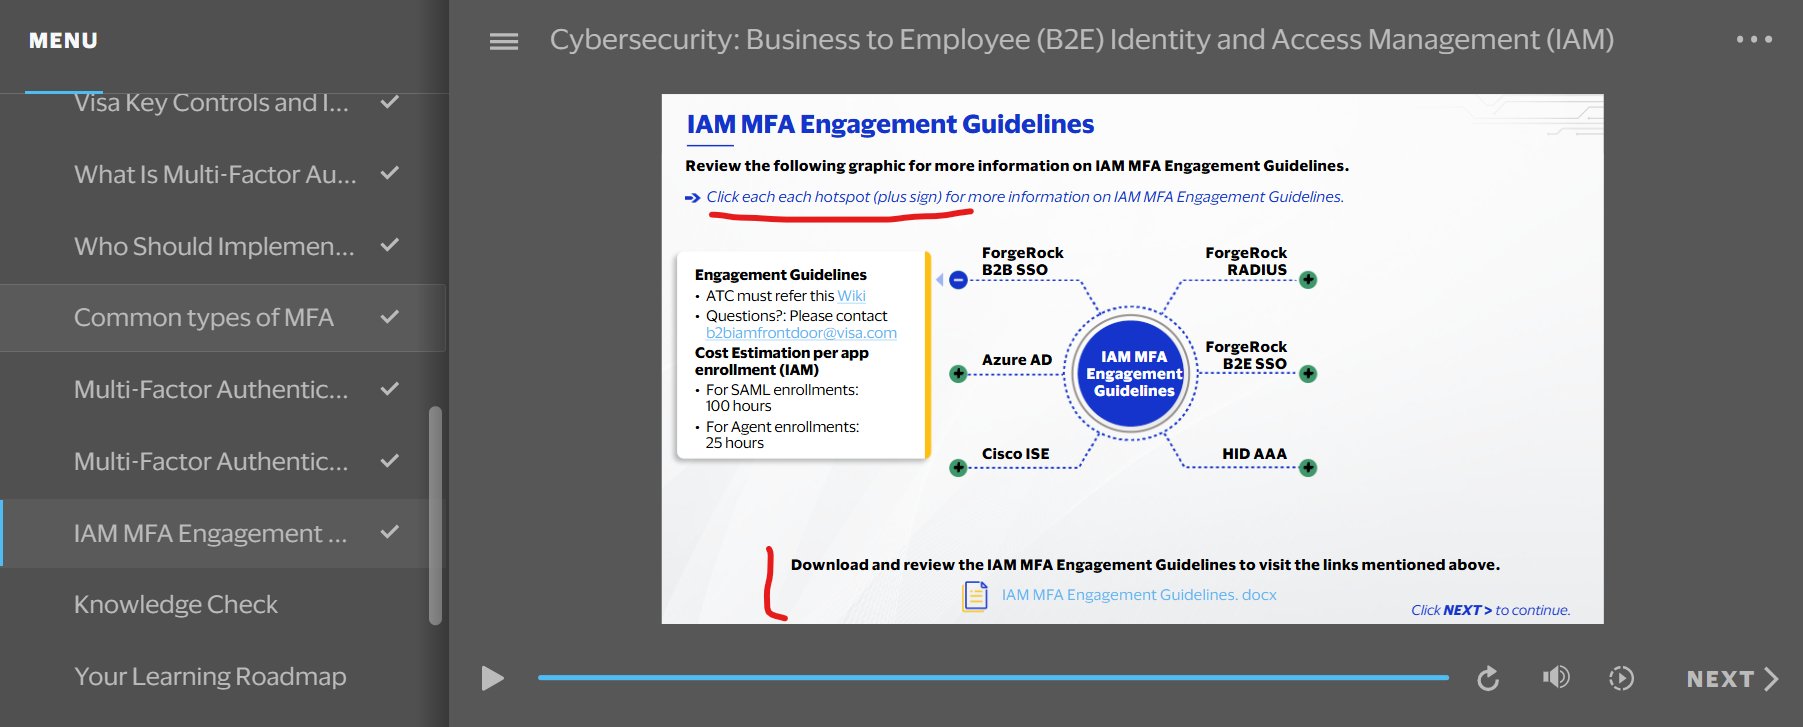Open the first 'Multi-Factor Authentic...' lesson below Common types
The height and width of the screenshot is (727, 1803).
[223, 390]
